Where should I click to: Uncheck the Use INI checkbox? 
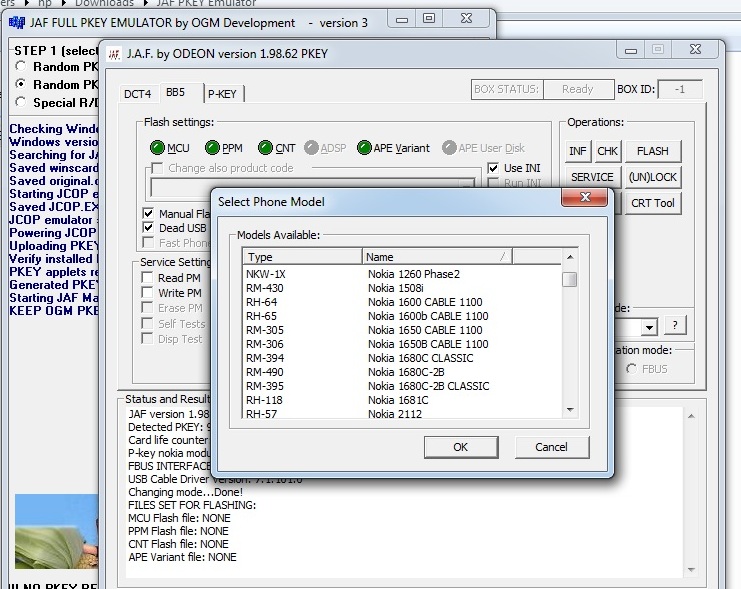(493, 168)
